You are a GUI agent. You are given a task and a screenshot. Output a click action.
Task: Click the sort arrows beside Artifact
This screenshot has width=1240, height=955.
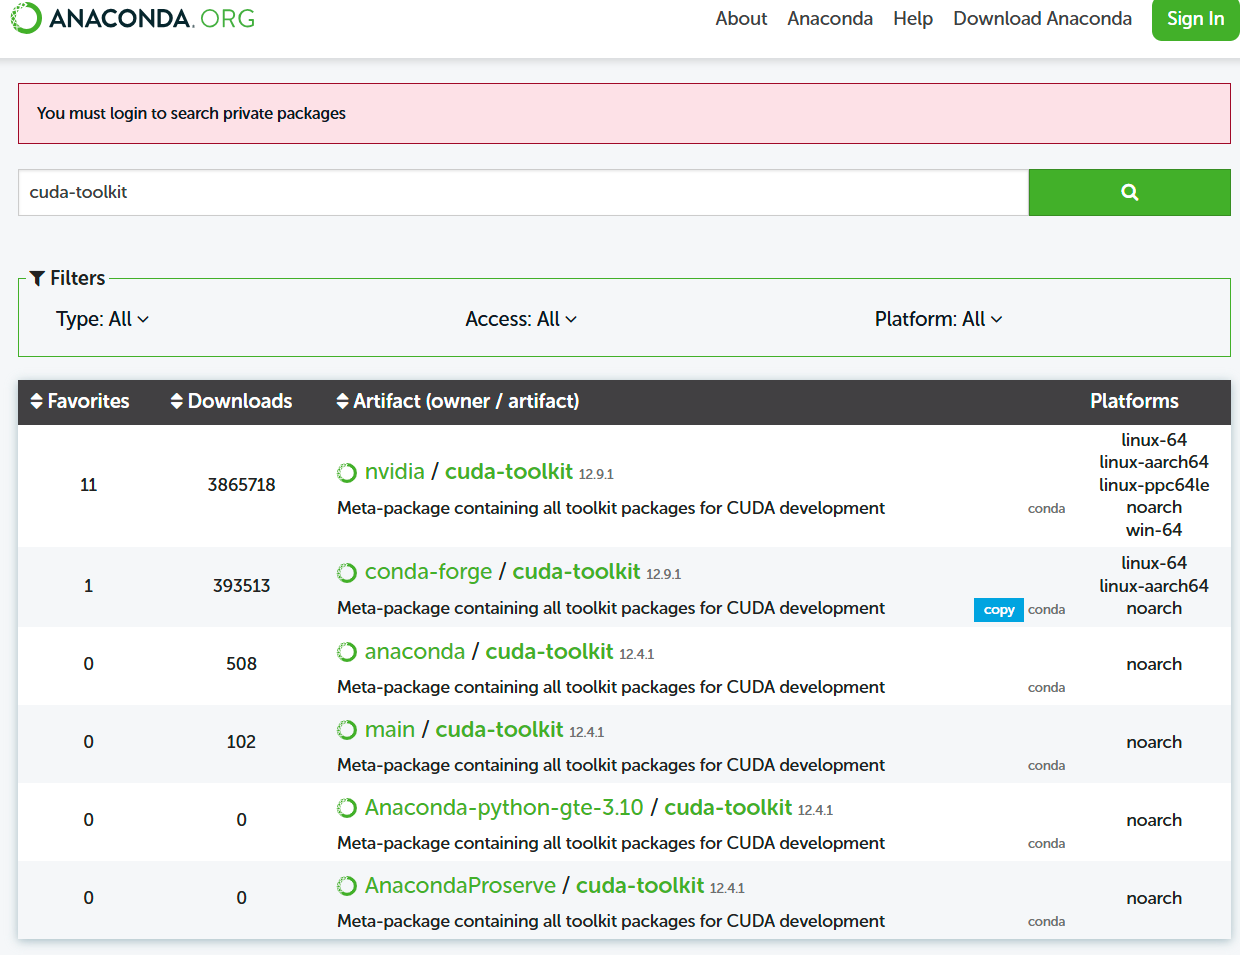343,401
